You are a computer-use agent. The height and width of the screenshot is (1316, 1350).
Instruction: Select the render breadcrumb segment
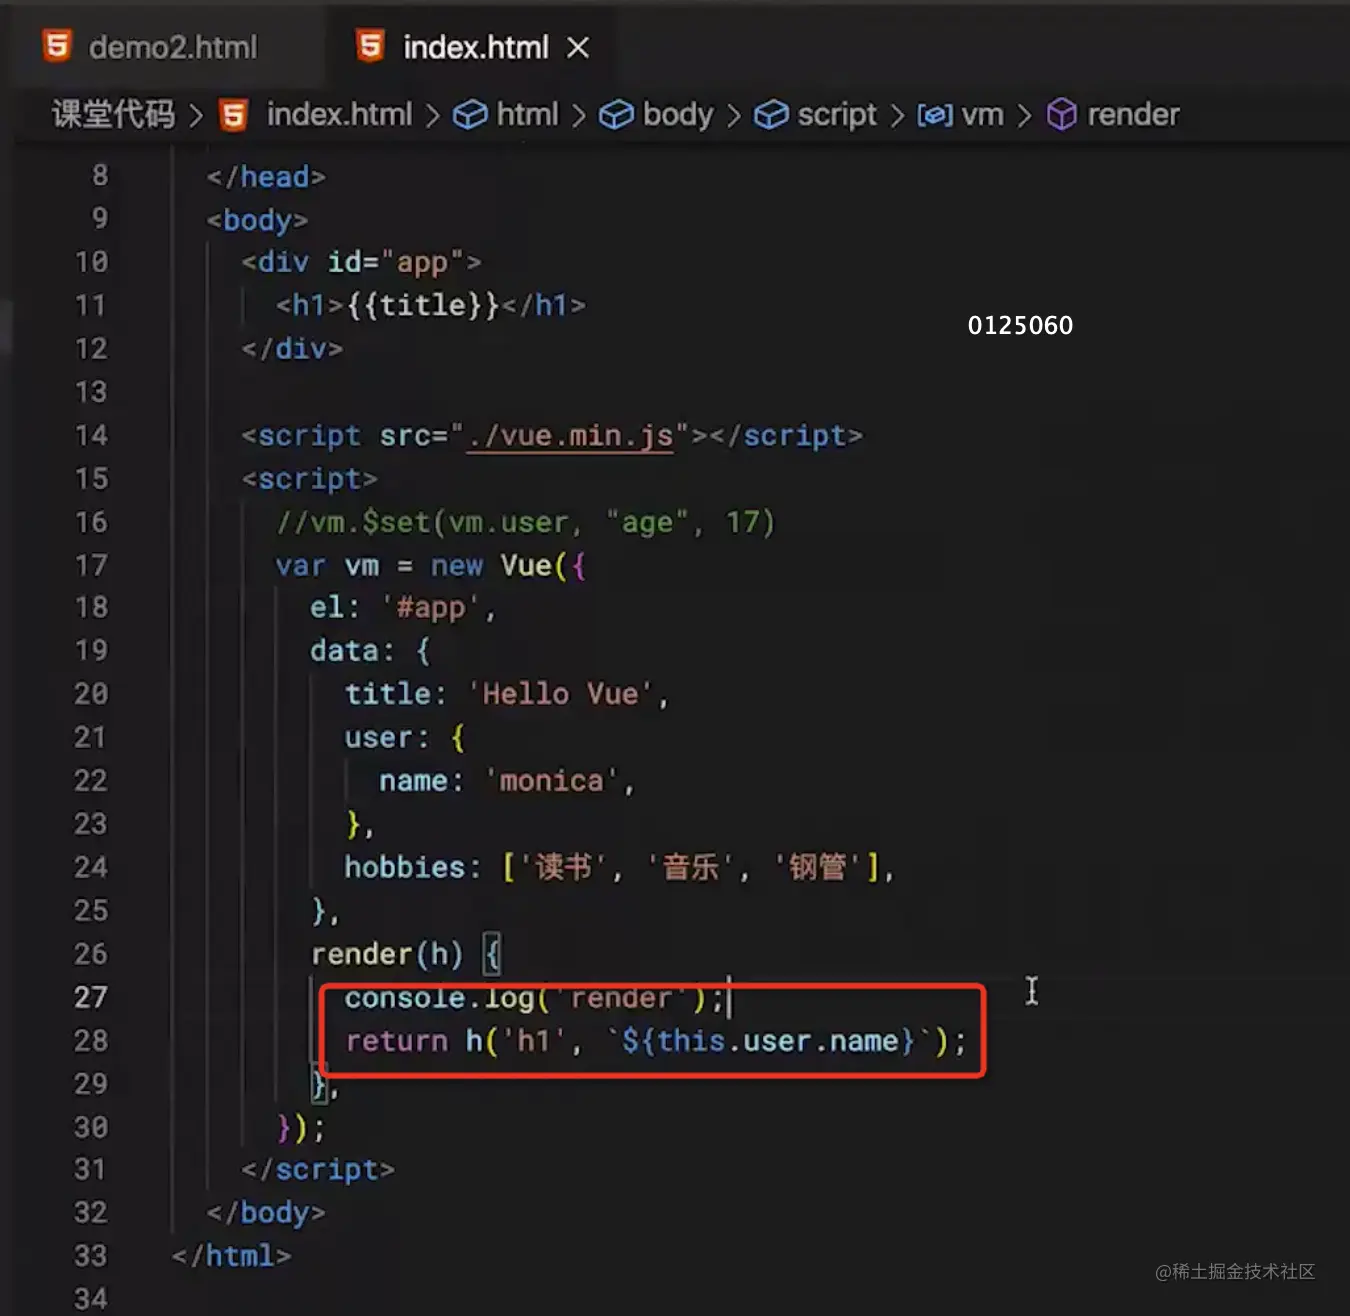pos(1133,115)
